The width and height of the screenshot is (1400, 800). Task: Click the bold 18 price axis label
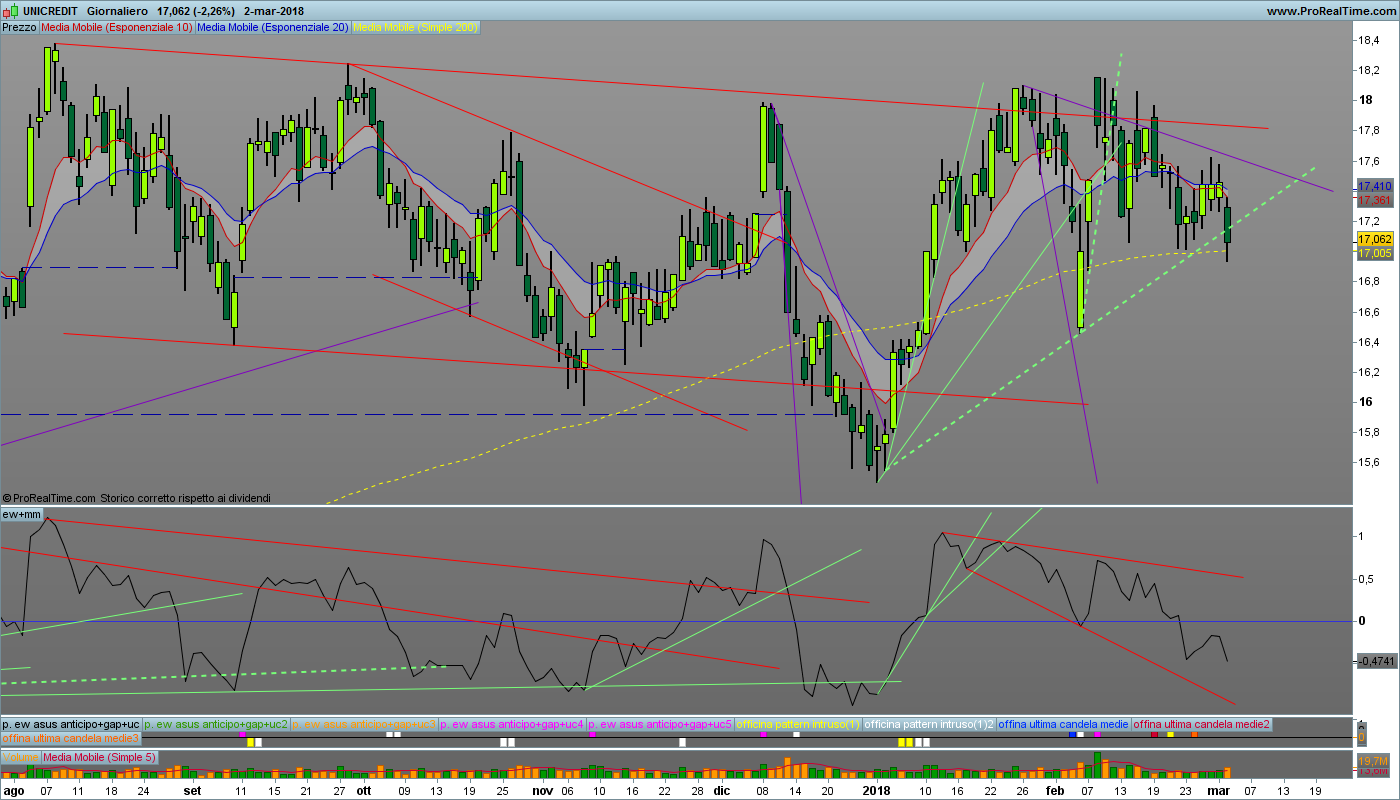click(x=1365, y=100)
